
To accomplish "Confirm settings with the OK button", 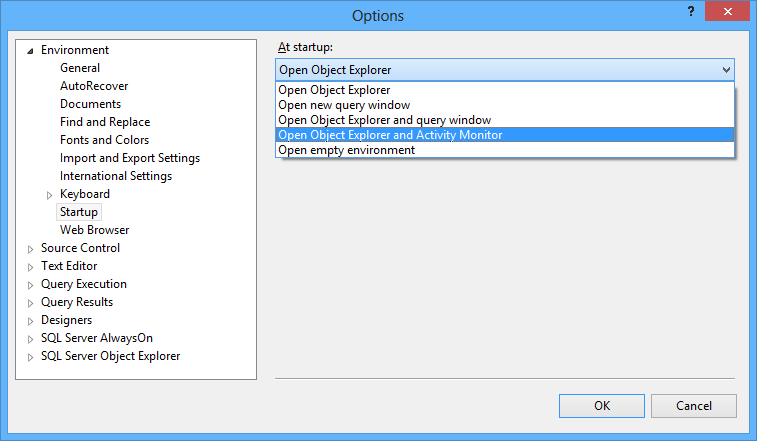I will click(x=602, y=406).
